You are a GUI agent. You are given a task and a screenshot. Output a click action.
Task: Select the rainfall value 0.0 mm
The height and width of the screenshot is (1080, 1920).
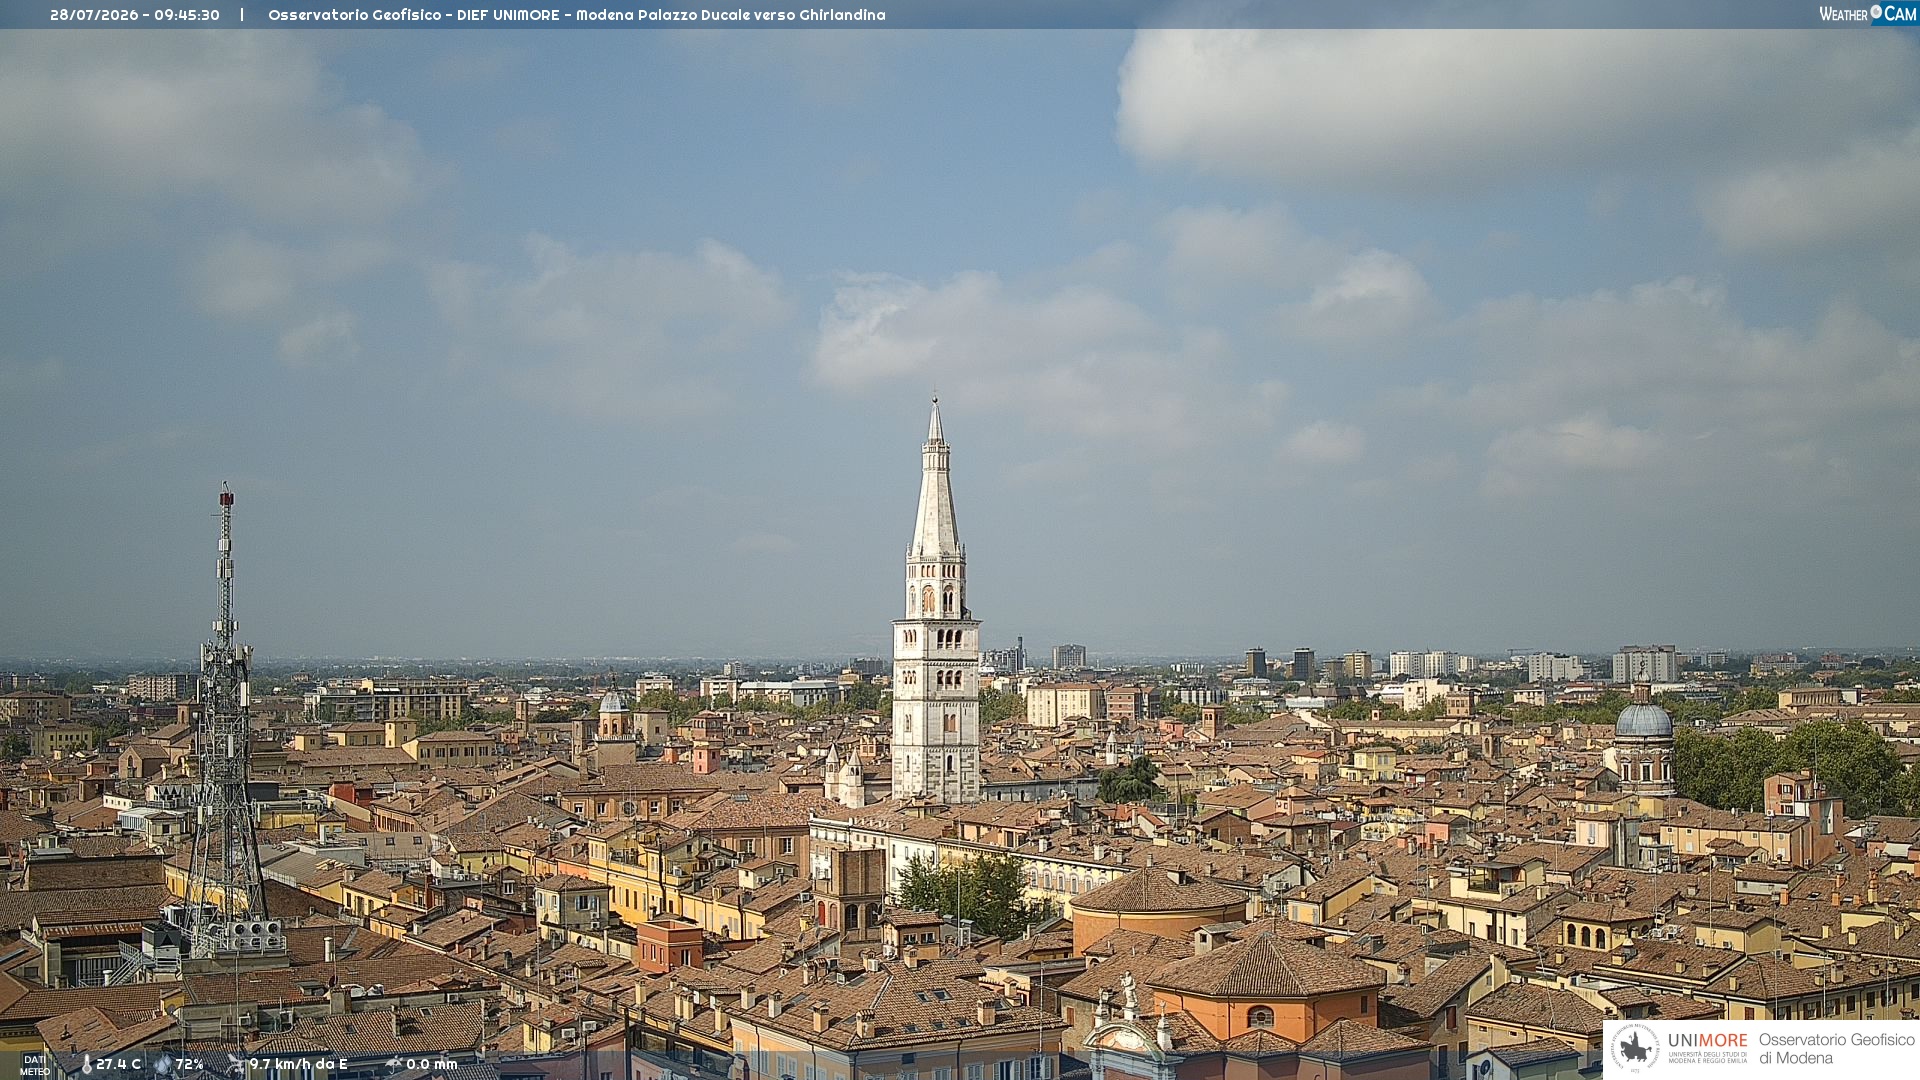(x=432, y=1064)
